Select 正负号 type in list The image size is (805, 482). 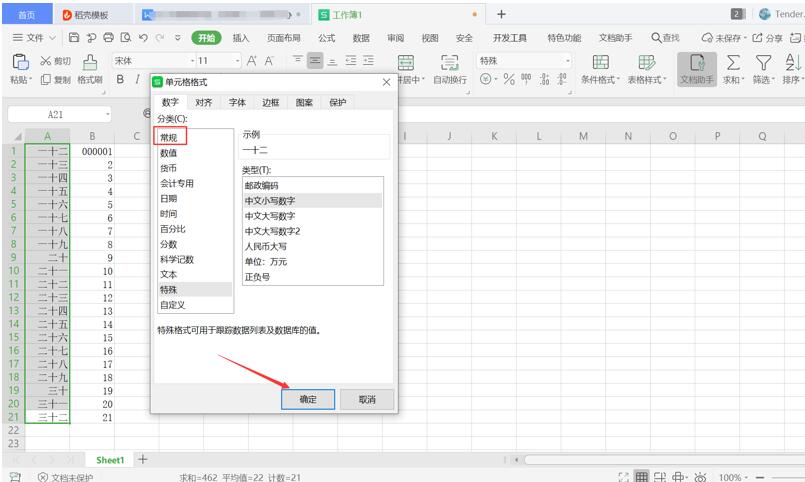(313, 277)
